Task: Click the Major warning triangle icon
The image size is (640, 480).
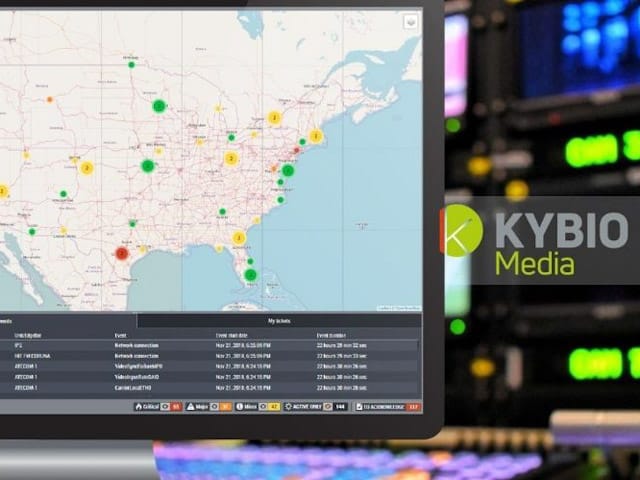Action: tap(190, 407)
